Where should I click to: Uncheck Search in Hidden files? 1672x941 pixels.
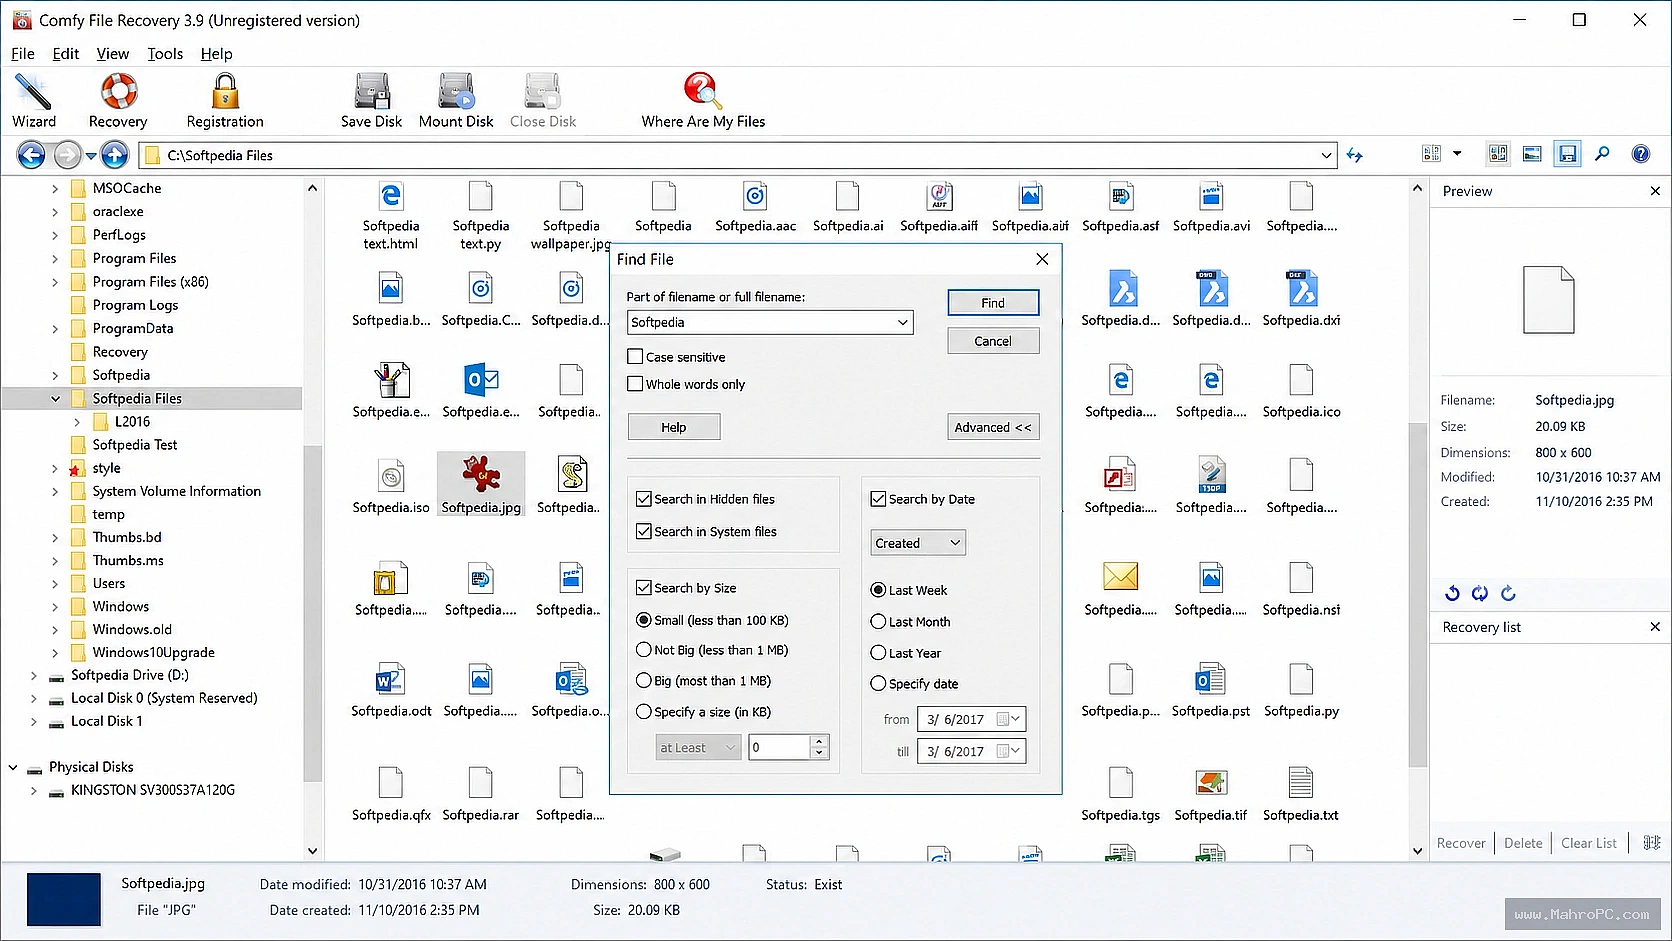(644, 499)
